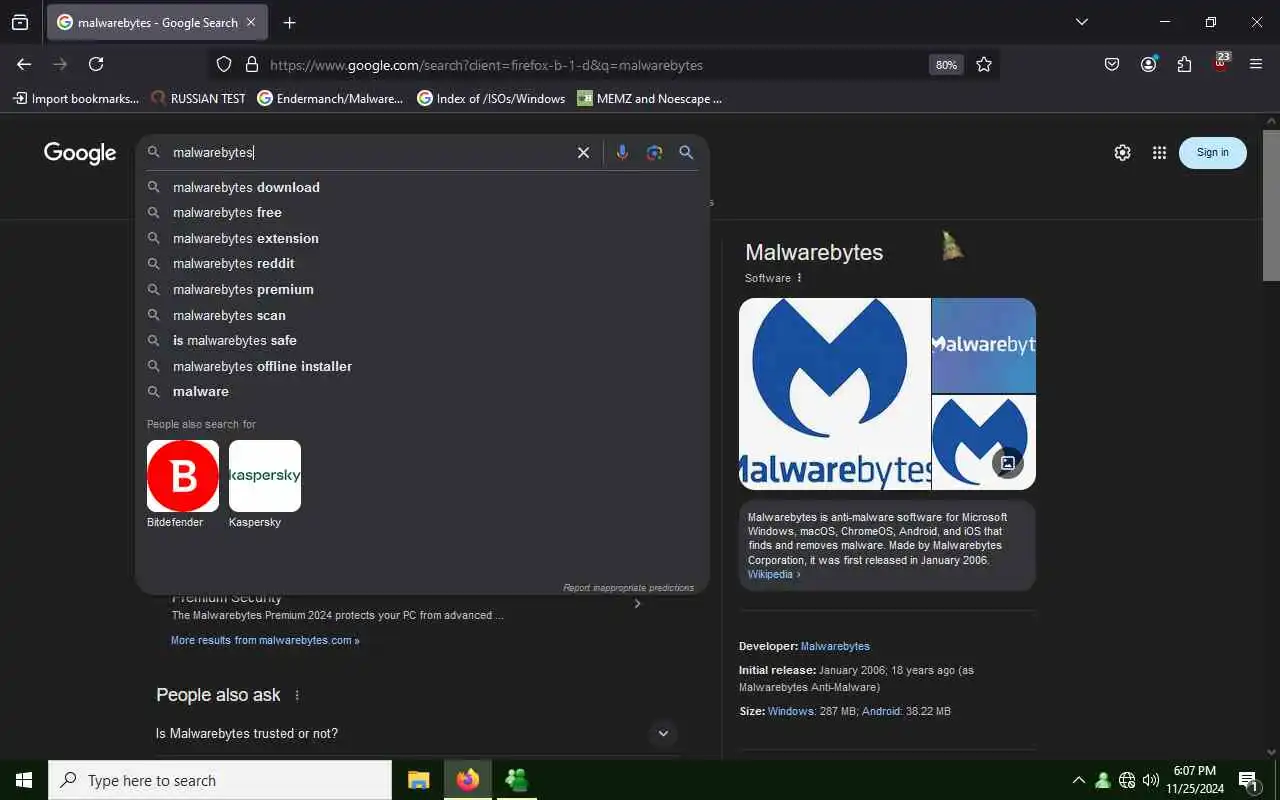The image size is (1280, 800).
Task: Open the Extensions puzzle icon
Action: click(x=1184, y=64)
